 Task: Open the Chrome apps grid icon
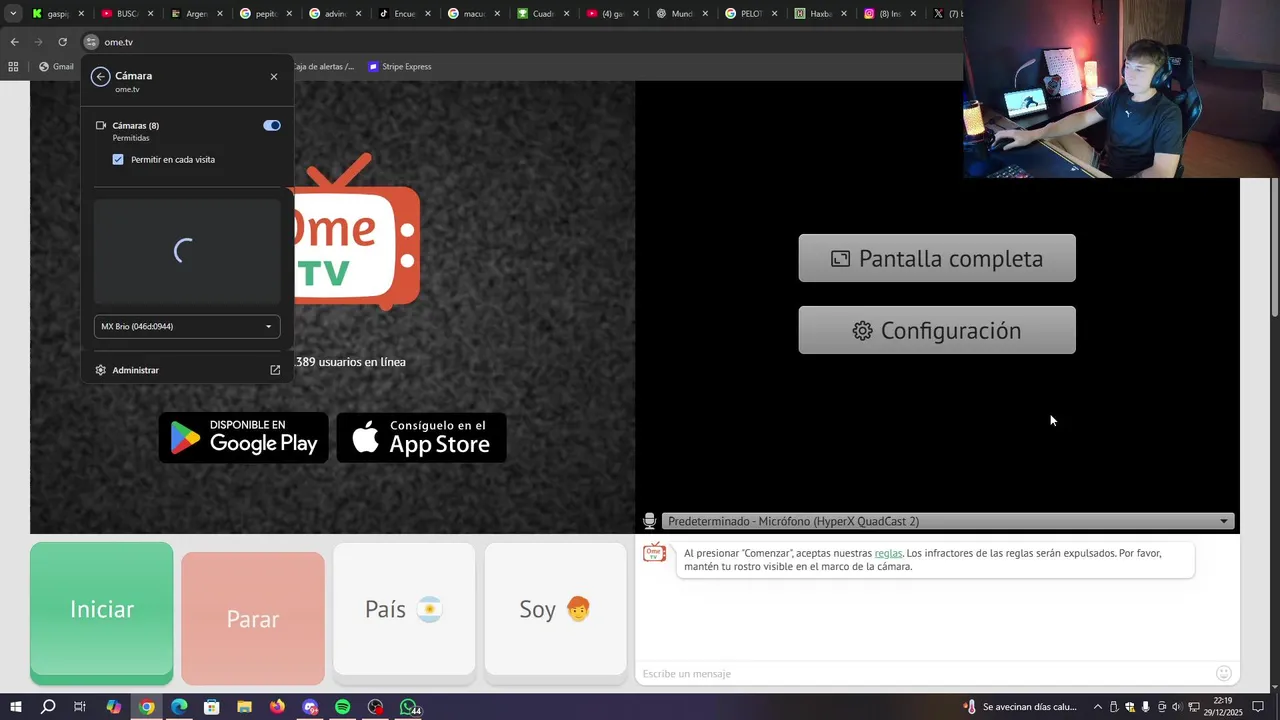[13, 67]
